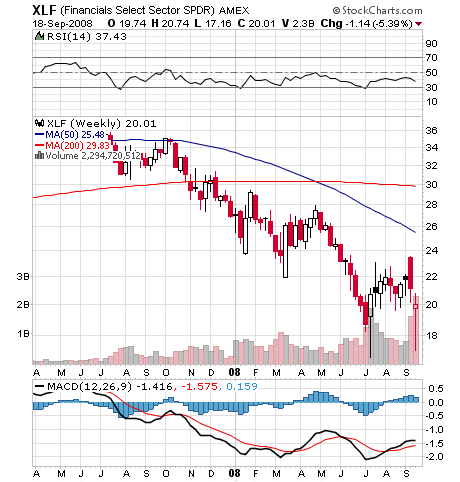This screenshot has width=460, height=482.
Task: Click the MACD(12,26,9) label
Action: point(90,387)
